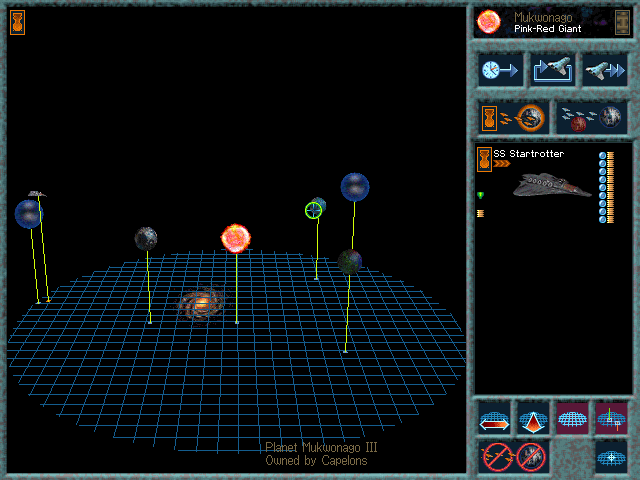Click the ship cycle loop button
The image size is (640, 480).
pyautogui.click(x=553, y=70)
